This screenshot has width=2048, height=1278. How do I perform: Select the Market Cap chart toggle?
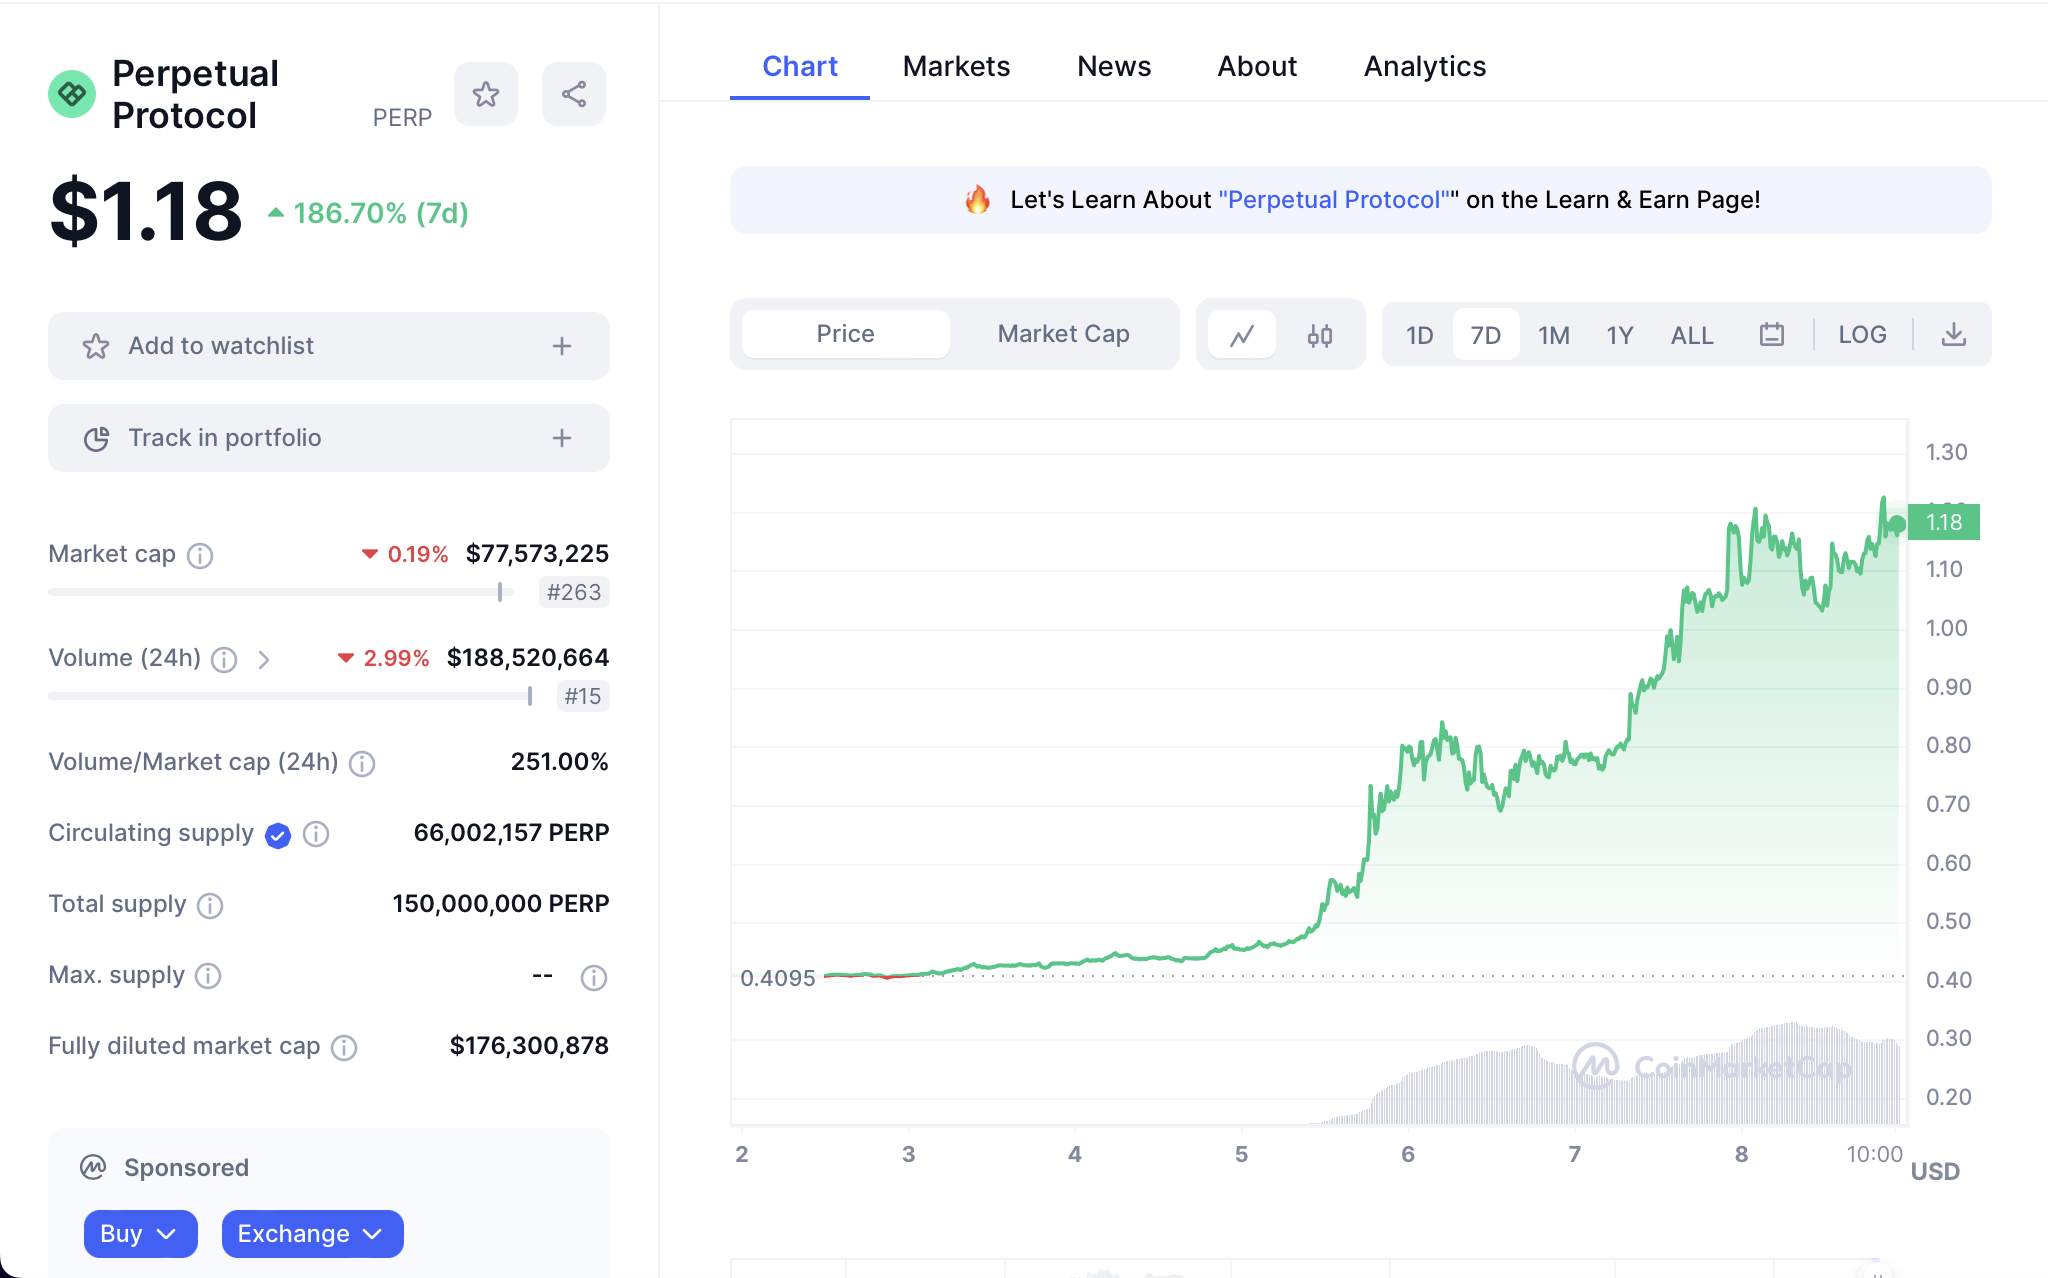click(1063, 334)
